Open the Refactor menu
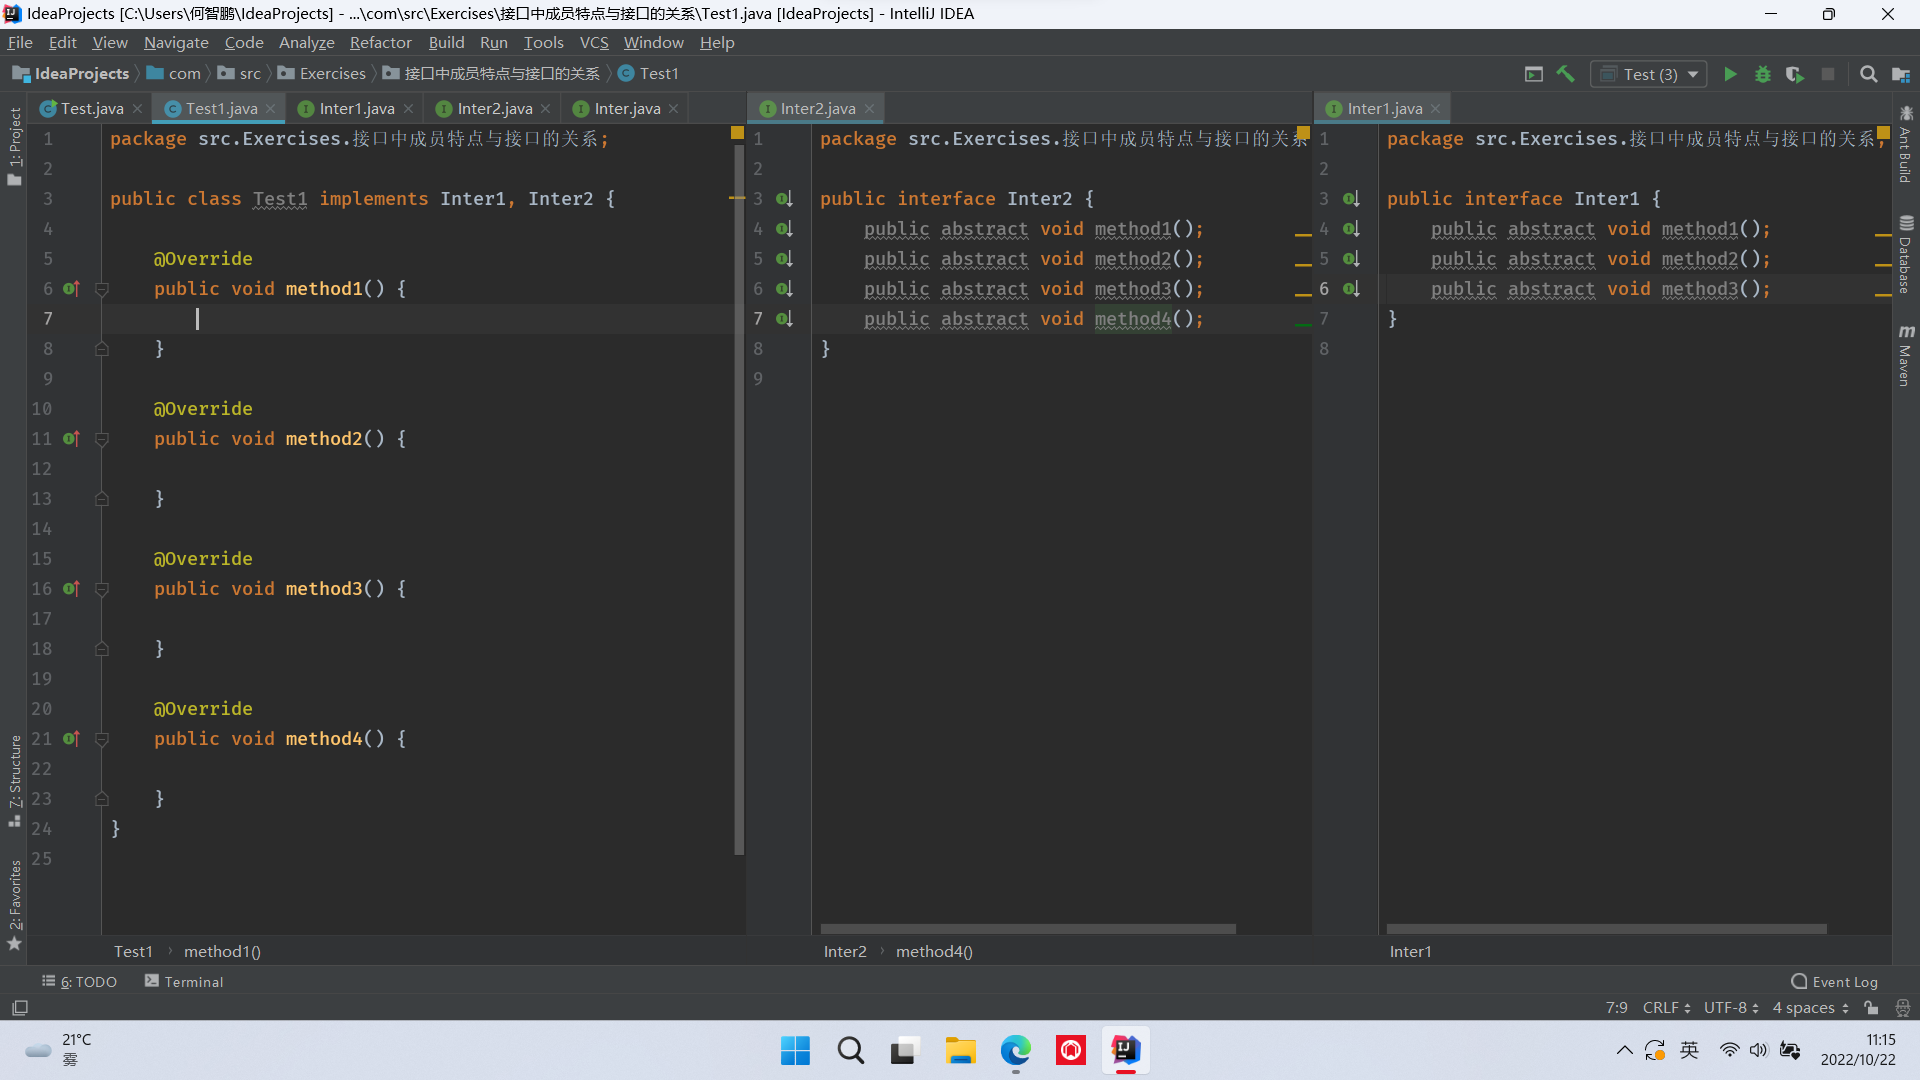This screenshot has width=1920, height=1080. point(380,42)
